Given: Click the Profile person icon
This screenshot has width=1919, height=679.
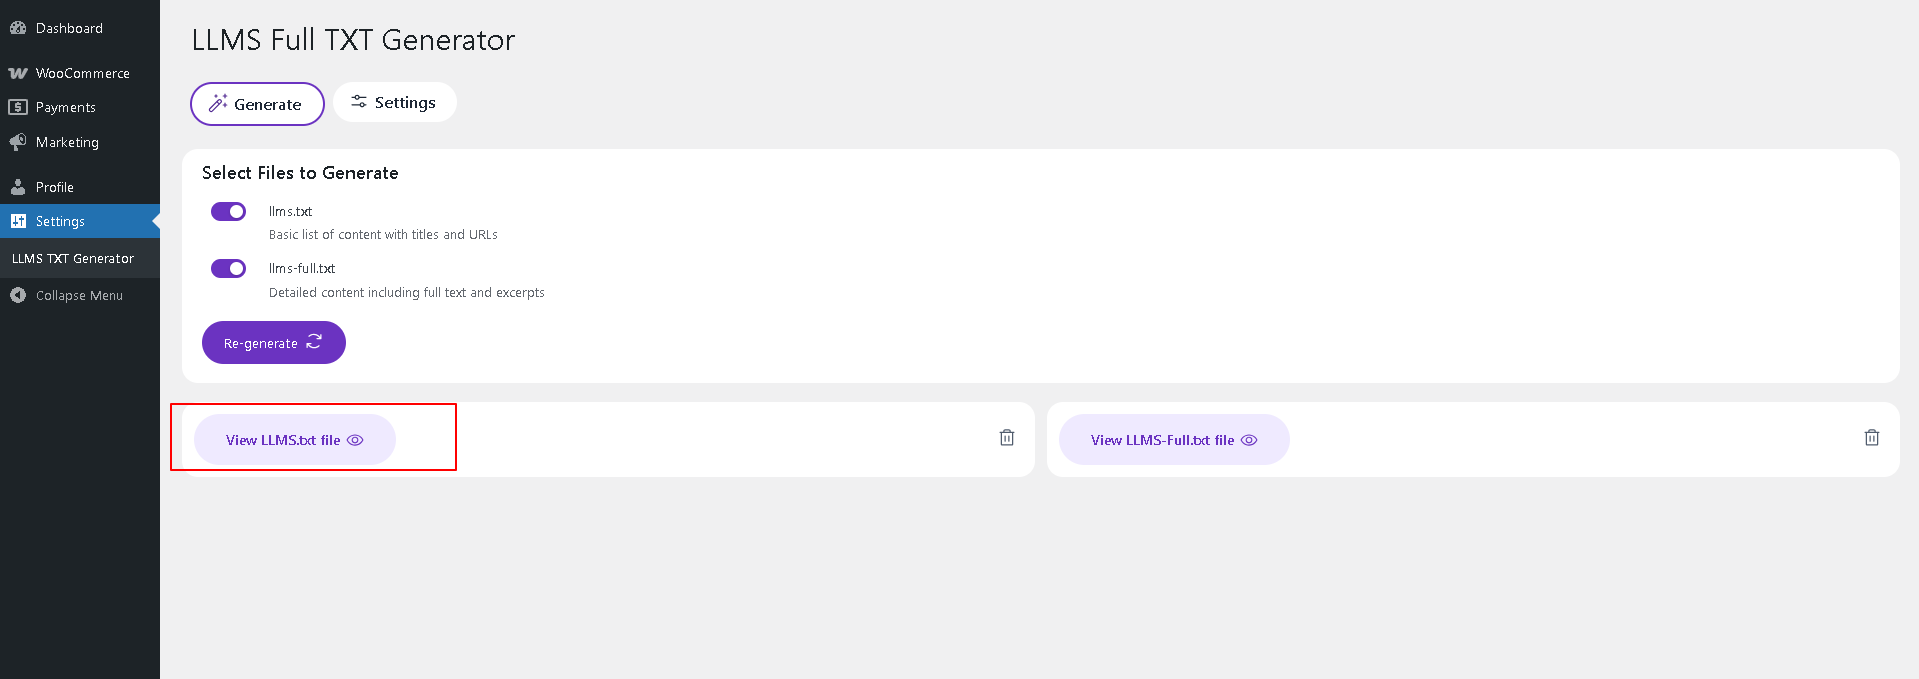Looking at the screenshot, I should [18, 187].
